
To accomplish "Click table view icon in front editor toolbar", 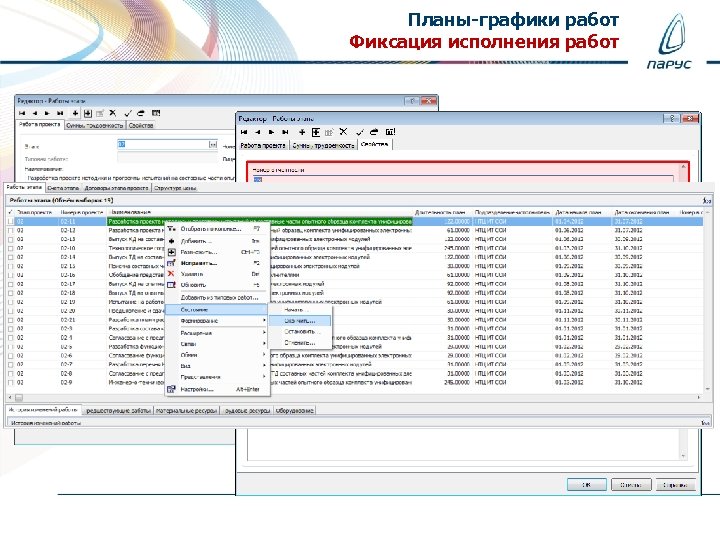I will coord(390,132).
